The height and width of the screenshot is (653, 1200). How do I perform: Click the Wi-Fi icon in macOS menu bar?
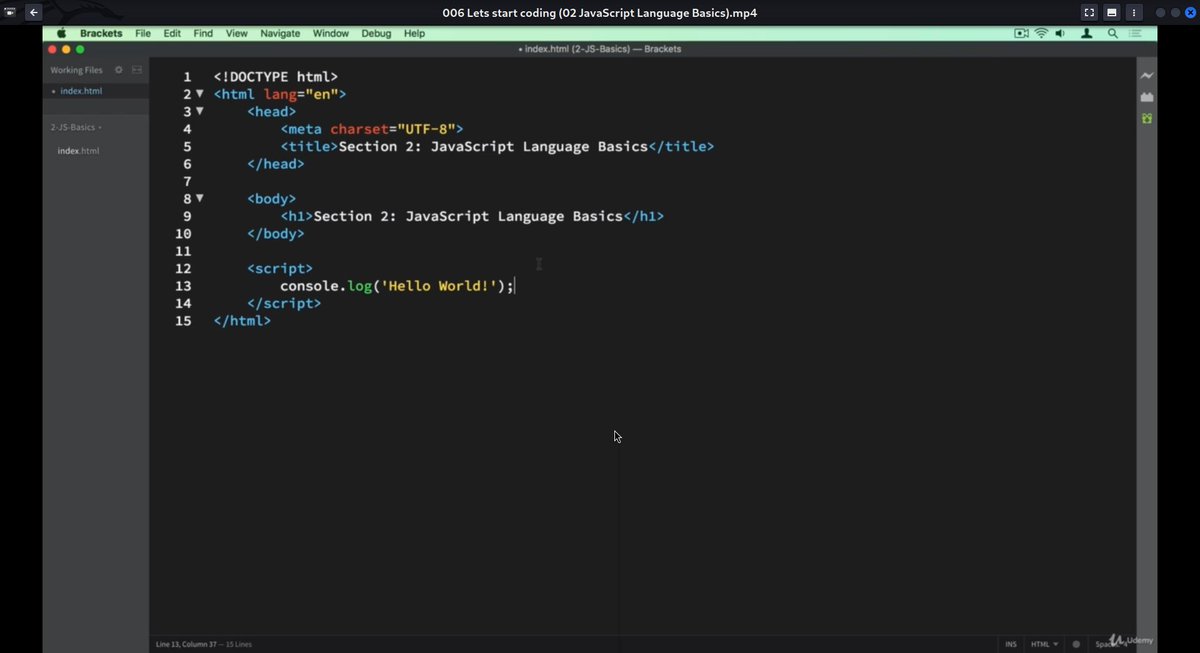pyautogui.click(x=1041, y=33)
